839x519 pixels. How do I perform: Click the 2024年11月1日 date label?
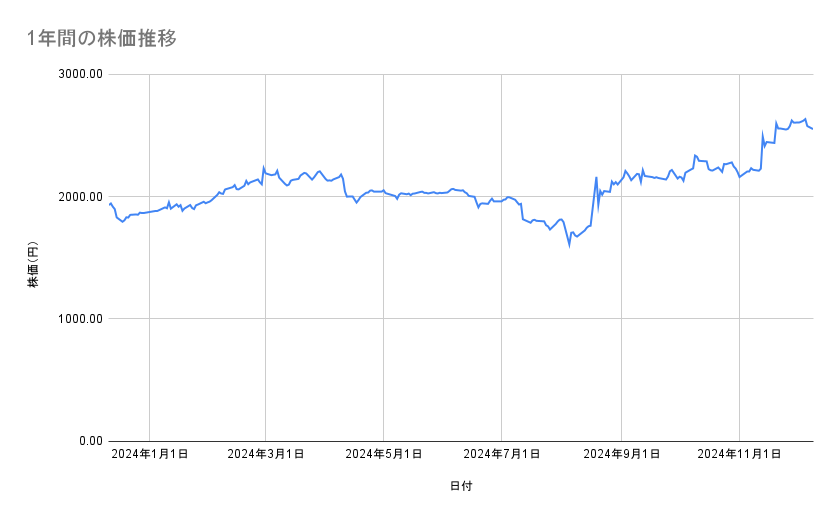pos(739,455)
